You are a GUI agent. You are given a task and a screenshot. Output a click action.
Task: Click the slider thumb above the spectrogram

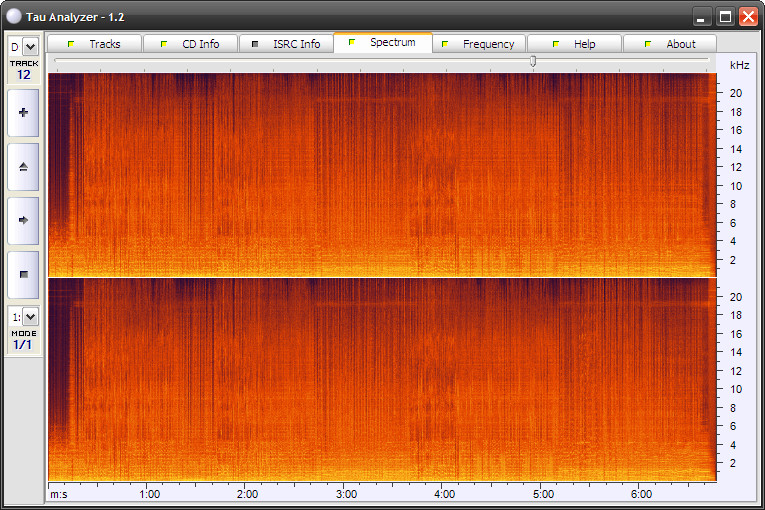click(533, 61)
